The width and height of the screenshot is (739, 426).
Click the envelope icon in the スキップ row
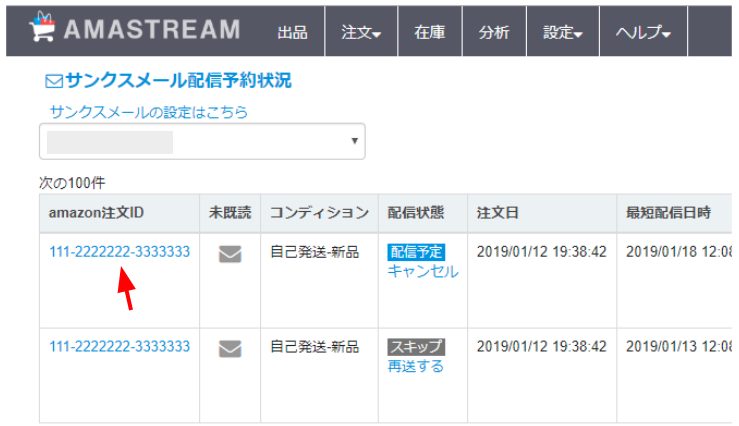pos(230,349)
